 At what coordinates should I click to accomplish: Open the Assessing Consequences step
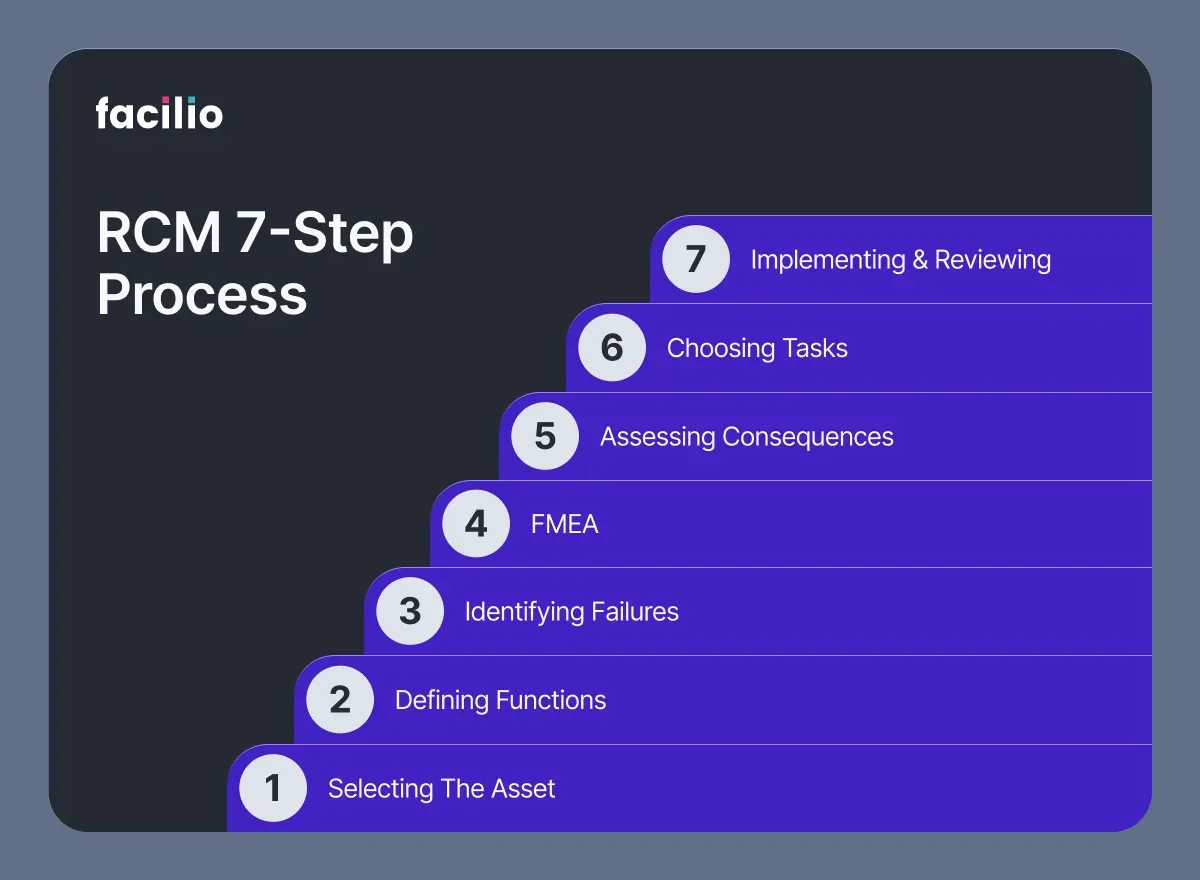(x=746, y=436)
